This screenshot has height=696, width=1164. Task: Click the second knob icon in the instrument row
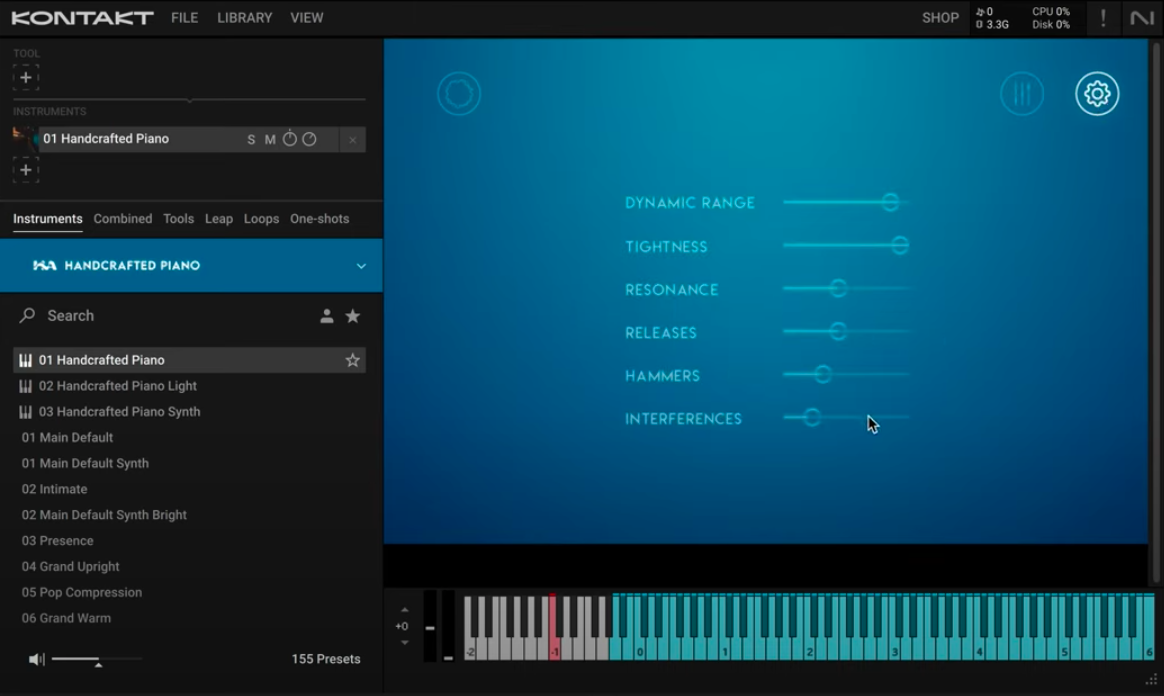pos(310,139)
